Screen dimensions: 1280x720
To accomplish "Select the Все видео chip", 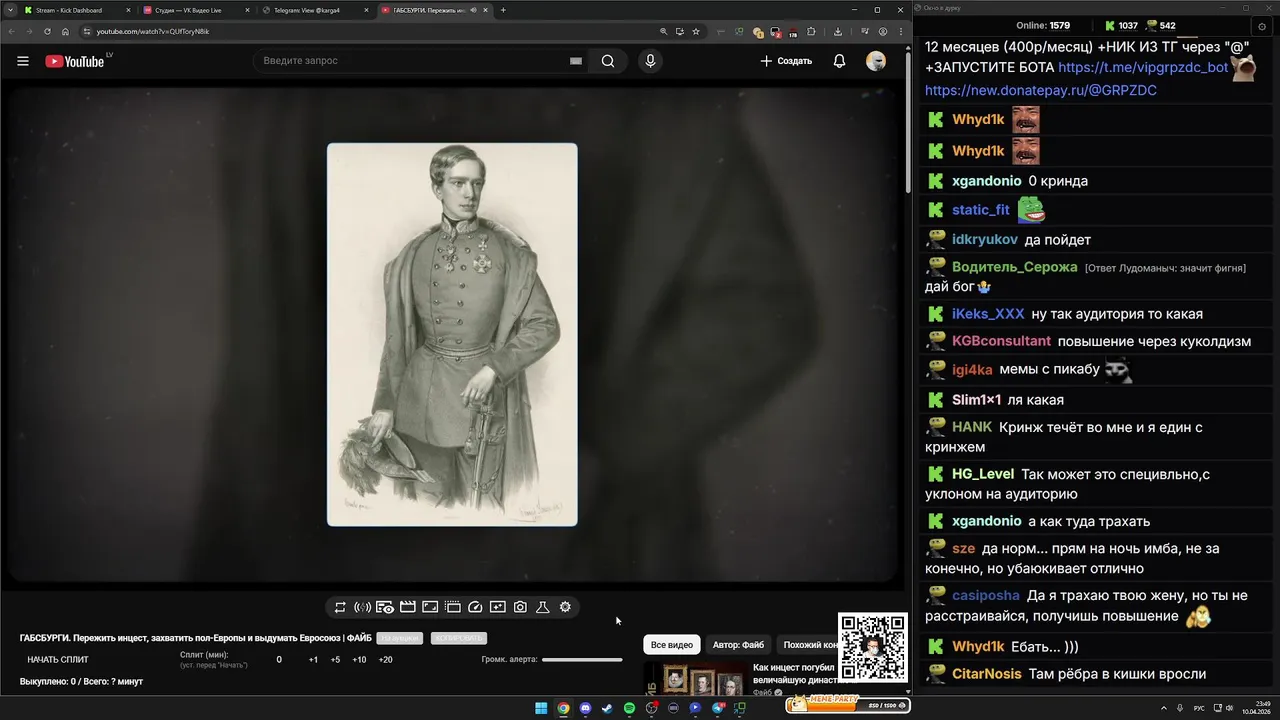I will pyautogui.click(x=672, y=645).
